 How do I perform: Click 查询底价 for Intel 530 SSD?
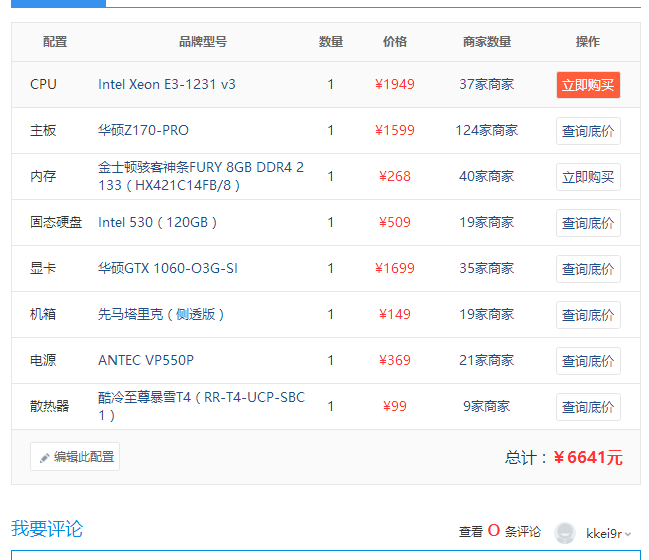point(588,223)
